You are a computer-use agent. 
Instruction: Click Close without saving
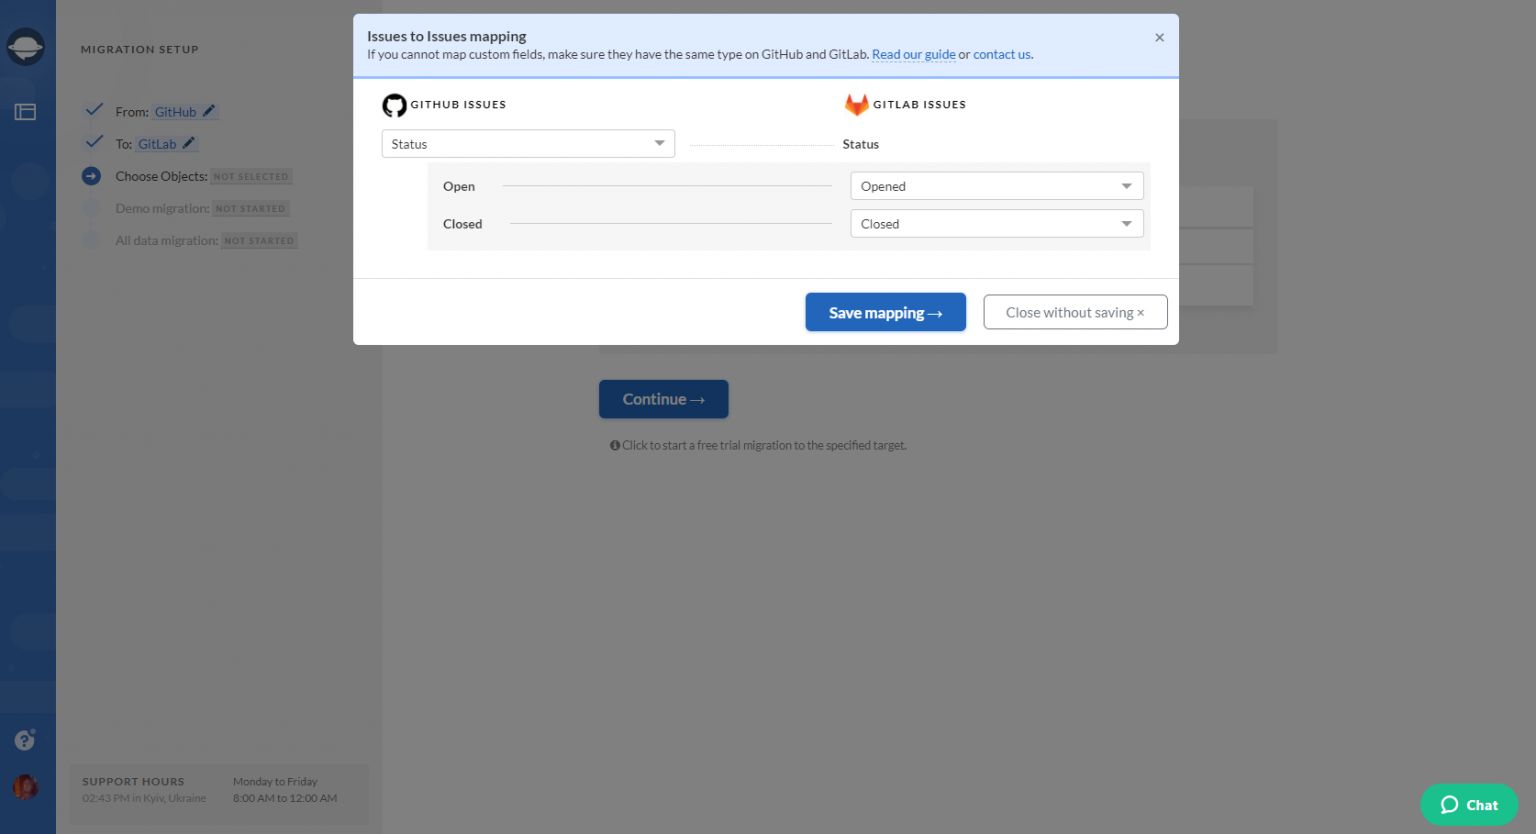click(1075, 311)
